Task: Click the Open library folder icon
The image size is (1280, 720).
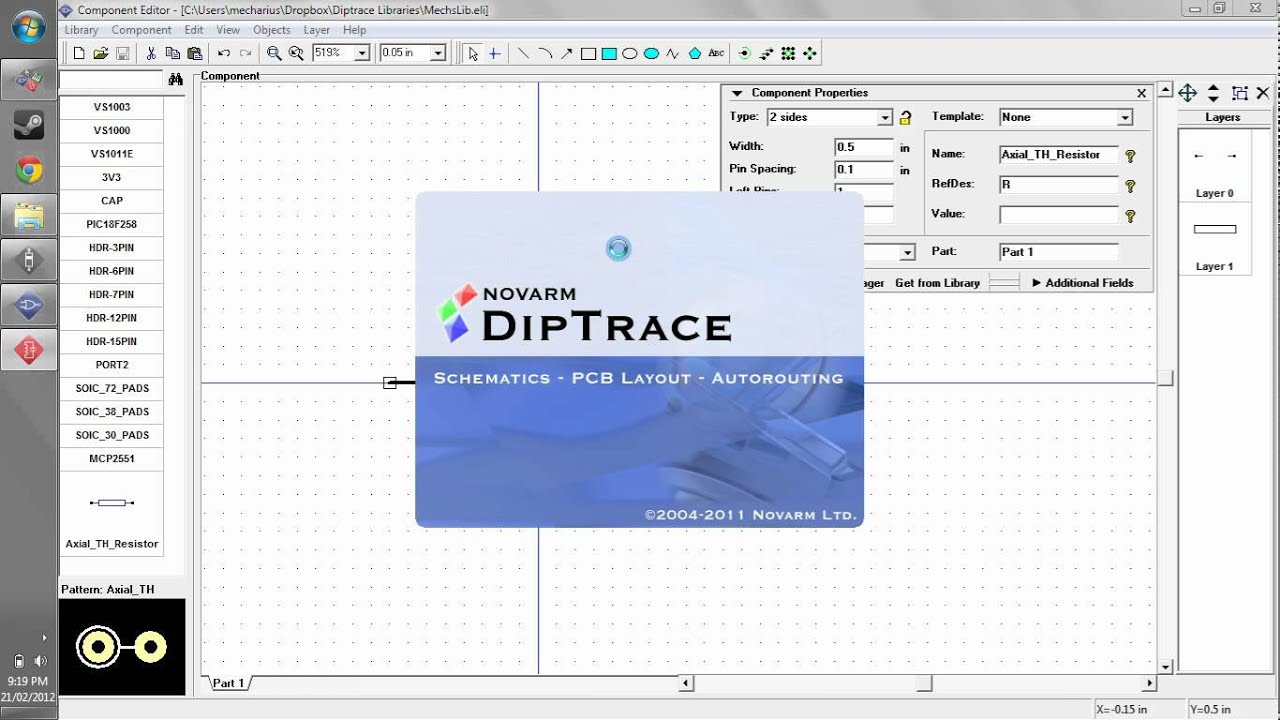Action: click(x=101, y=53)
